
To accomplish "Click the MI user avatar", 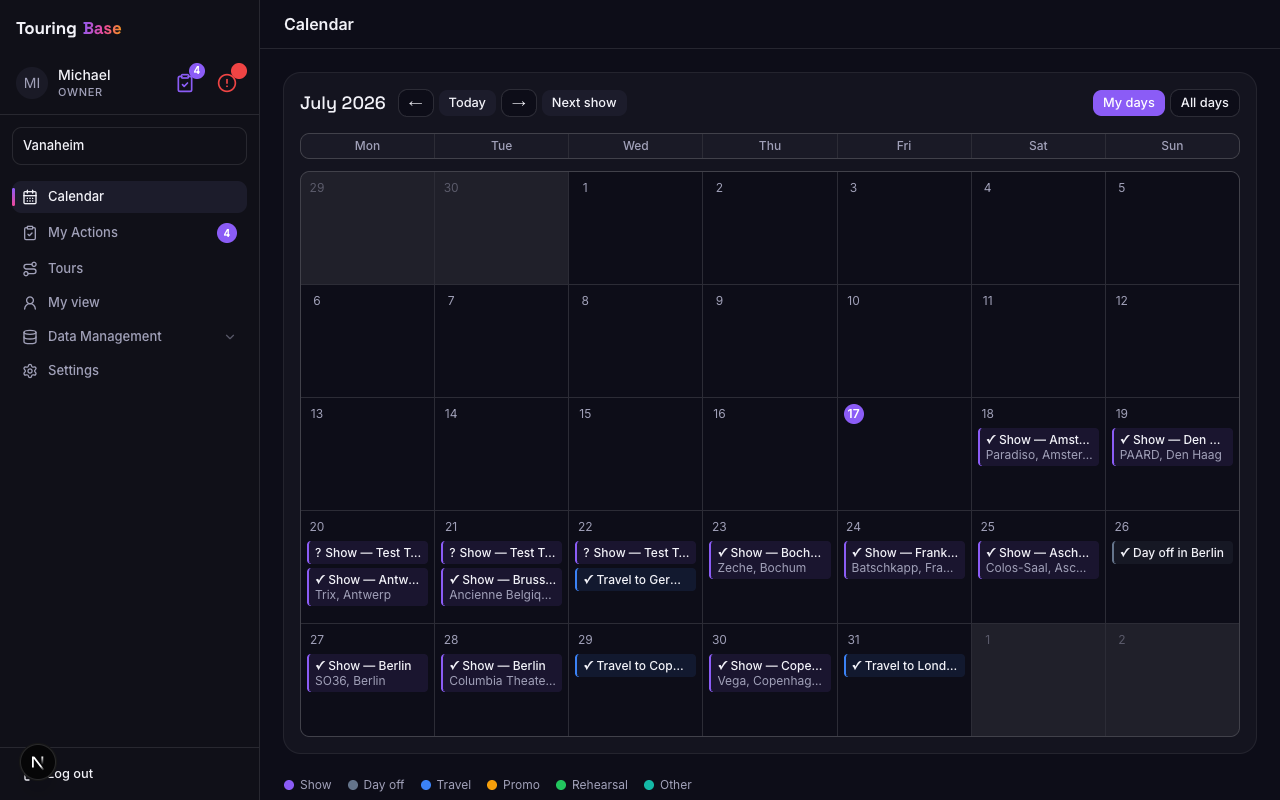I will (x=32, y=83).
